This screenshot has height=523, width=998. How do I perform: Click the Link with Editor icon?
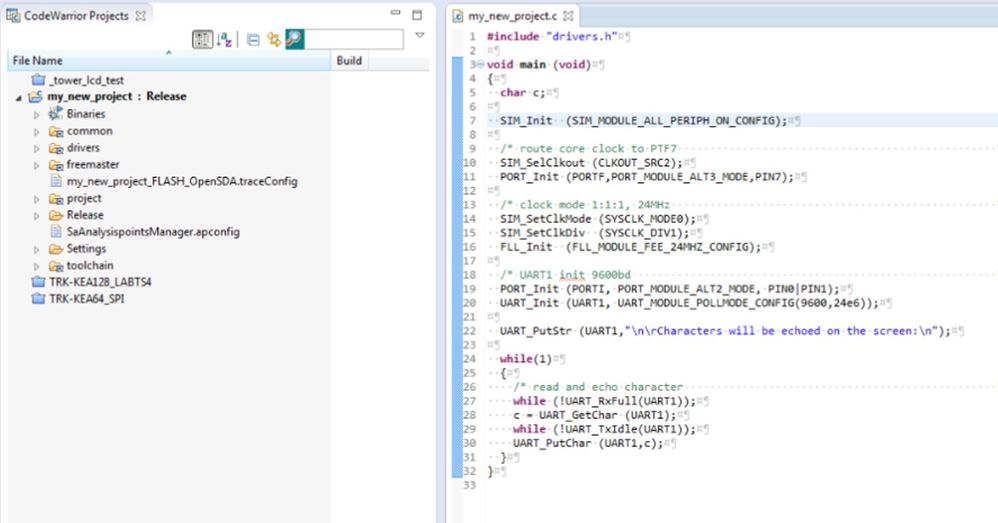click(274, 39)
